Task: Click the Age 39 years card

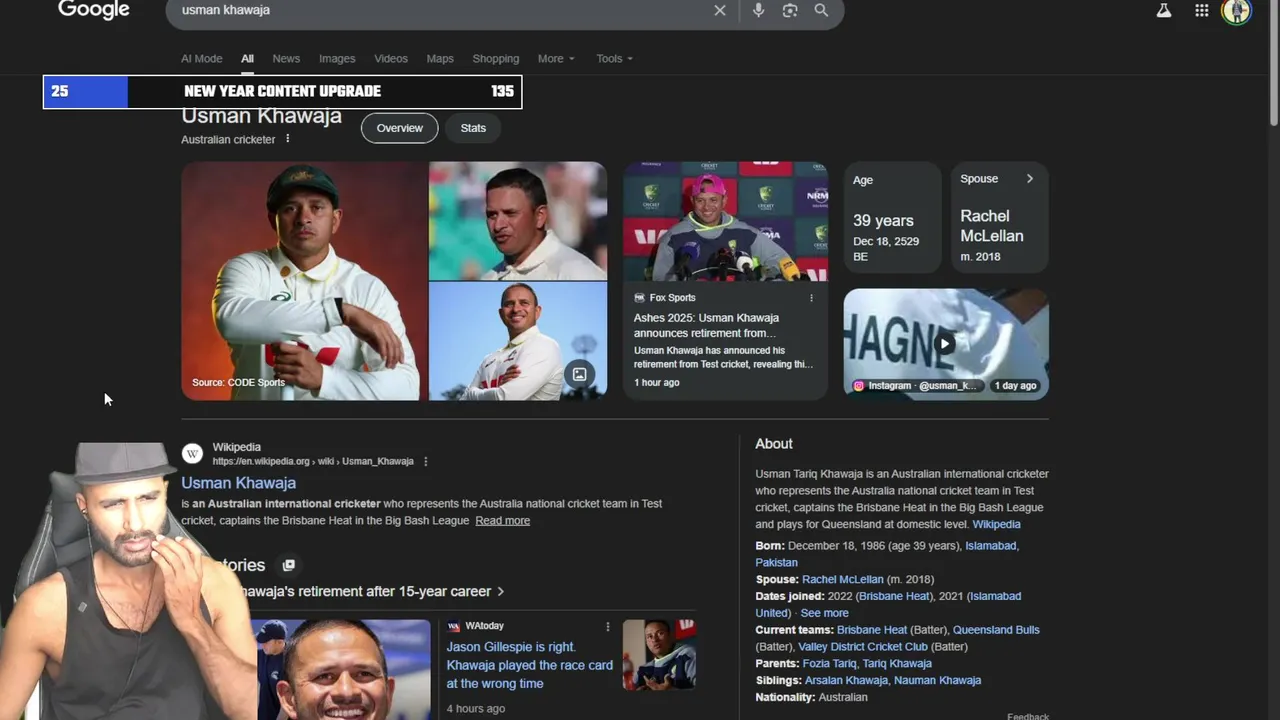Action: (x=893, y=217)
